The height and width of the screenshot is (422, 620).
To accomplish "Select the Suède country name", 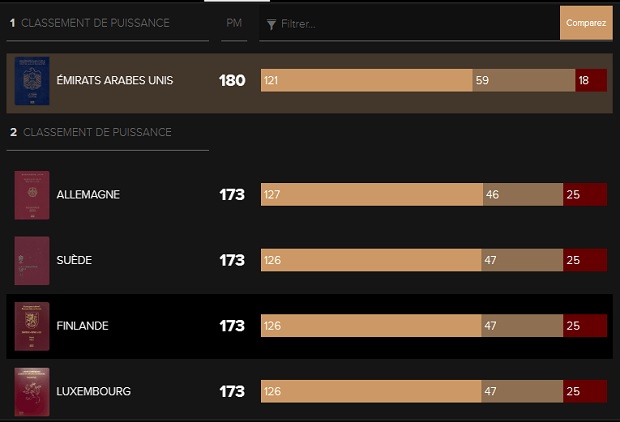I will pyautogui.click(x=74, y=260).
